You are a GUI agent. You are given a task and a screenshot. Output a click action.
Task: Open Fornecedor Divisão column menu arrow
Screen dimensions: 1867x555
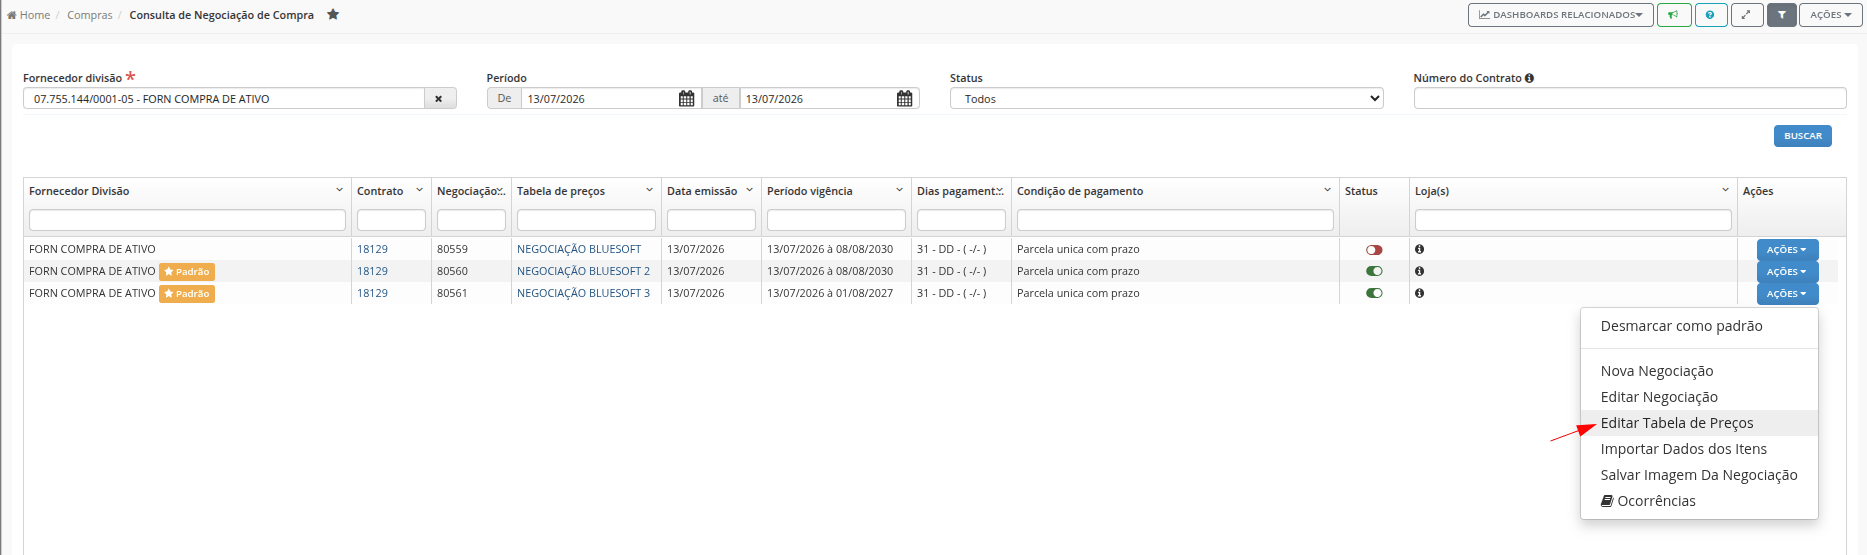coord(340,190)
